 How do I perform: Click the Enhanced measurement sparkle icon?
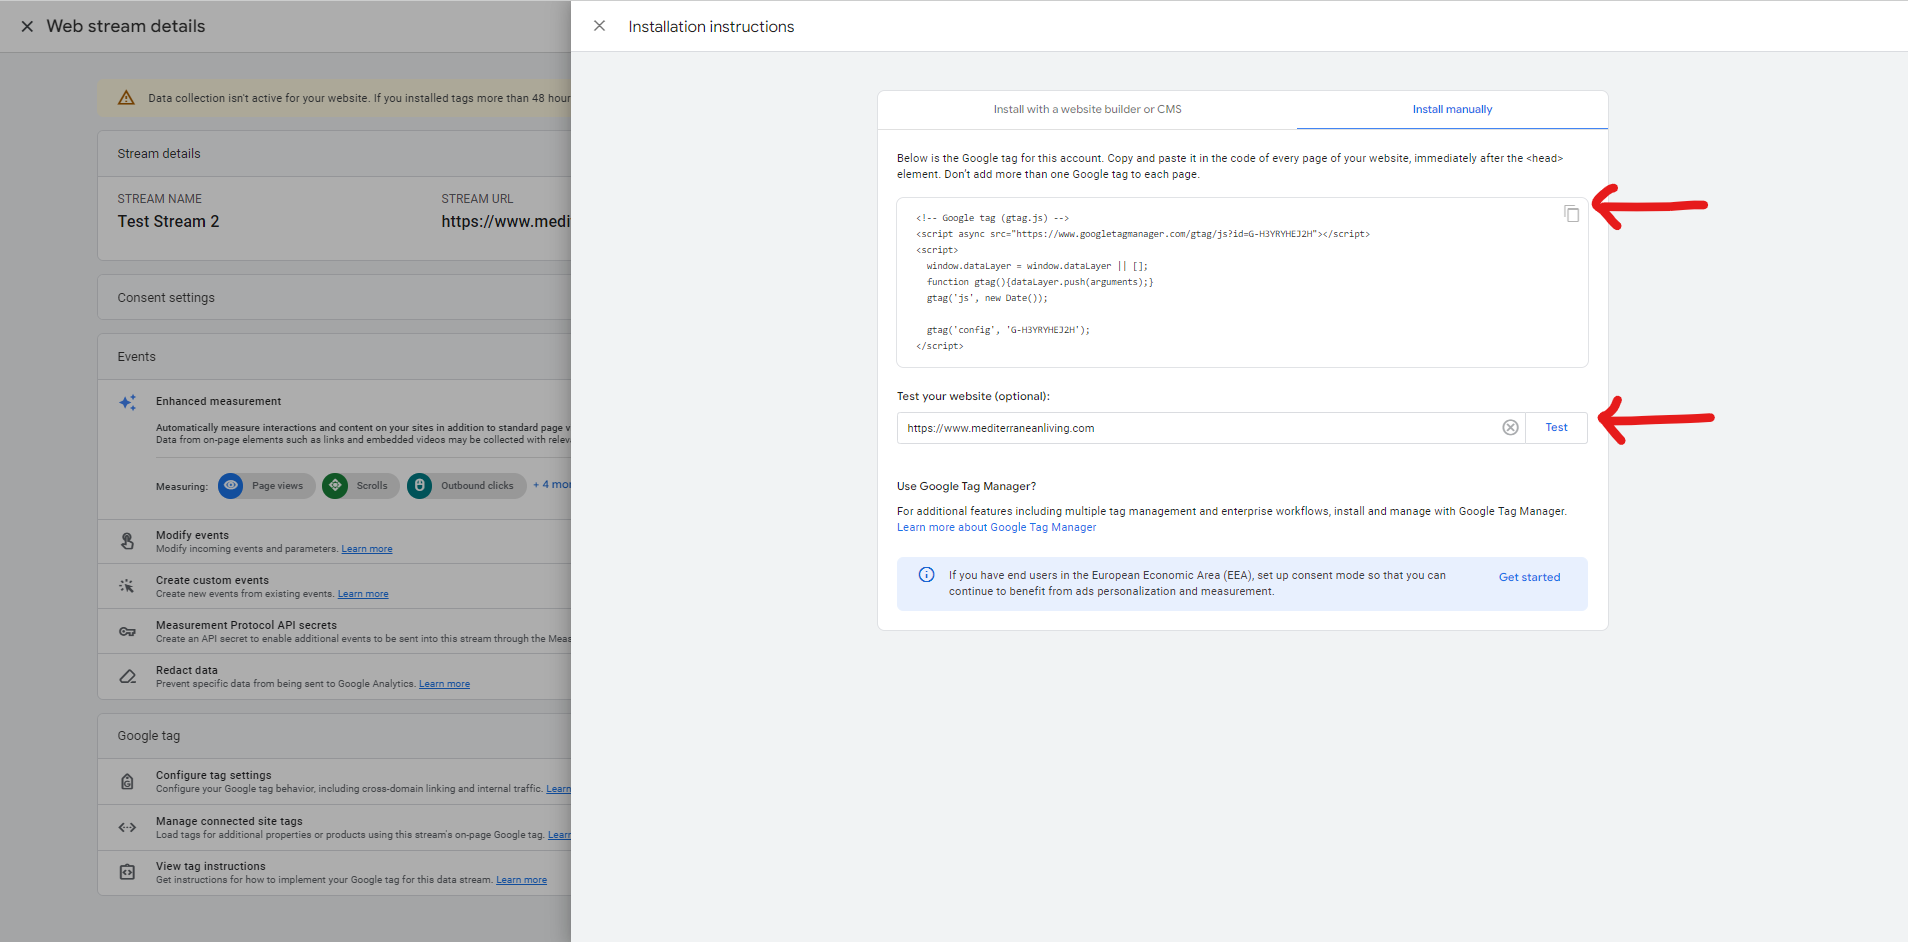tap(128, 402)
